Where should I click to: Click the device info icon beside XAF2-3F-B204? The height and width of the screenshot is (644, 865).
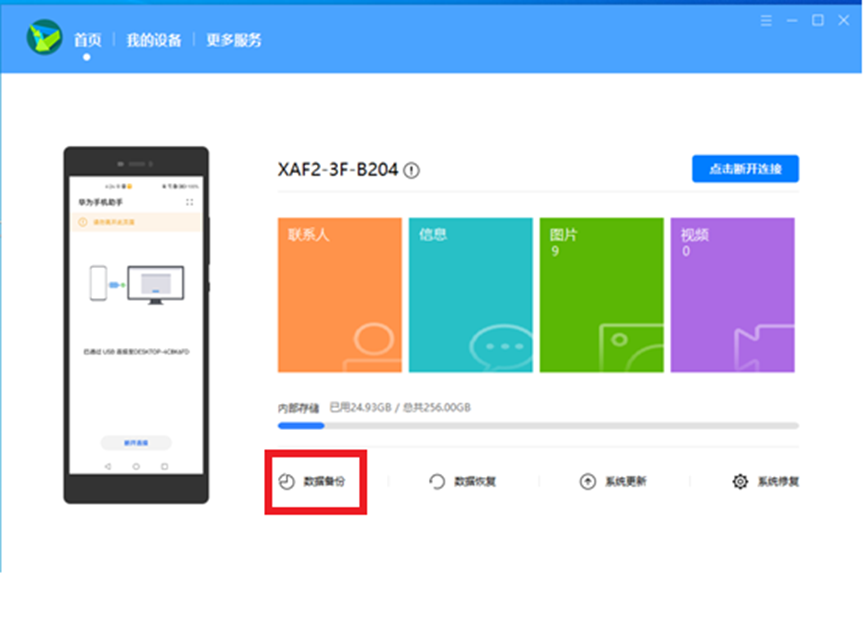[412, 171]
